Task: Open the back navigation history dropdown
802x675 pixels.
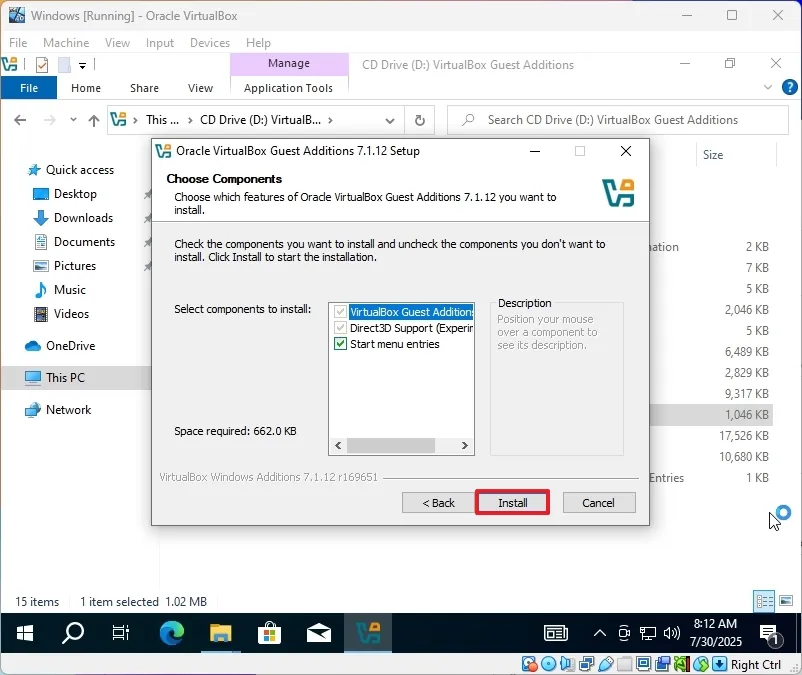Action: pyautogui.click(x=72, y=118)
